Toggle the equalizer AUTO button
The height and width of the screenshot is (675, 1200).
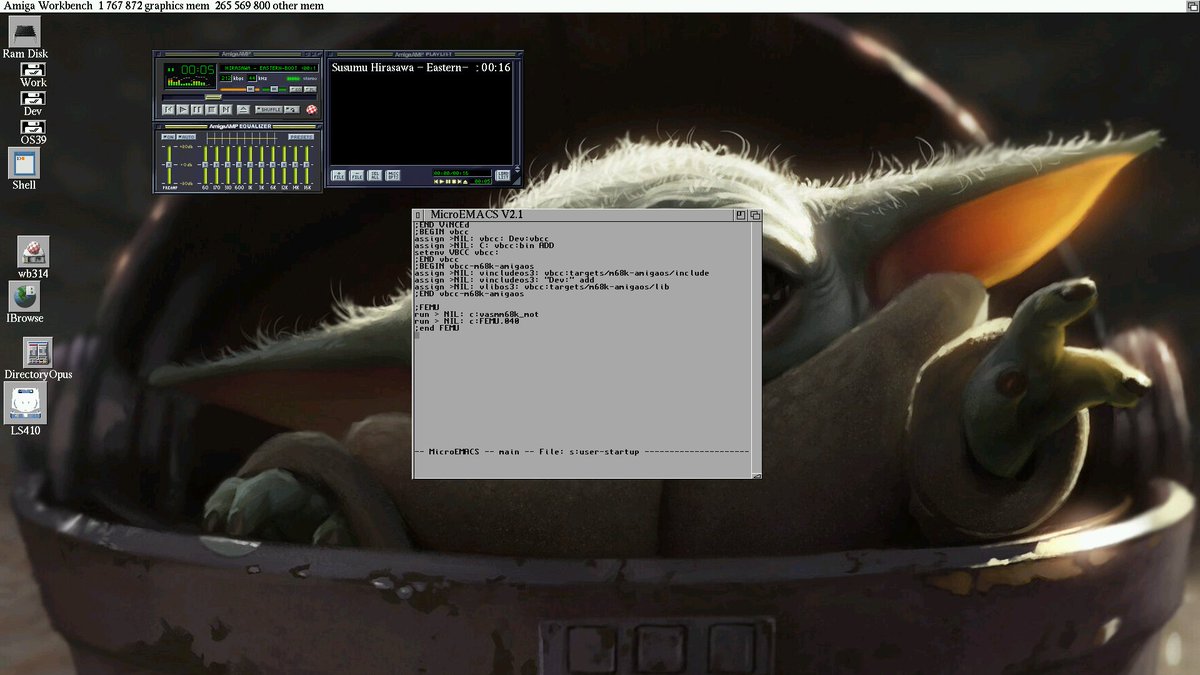[x=186, y=137]
